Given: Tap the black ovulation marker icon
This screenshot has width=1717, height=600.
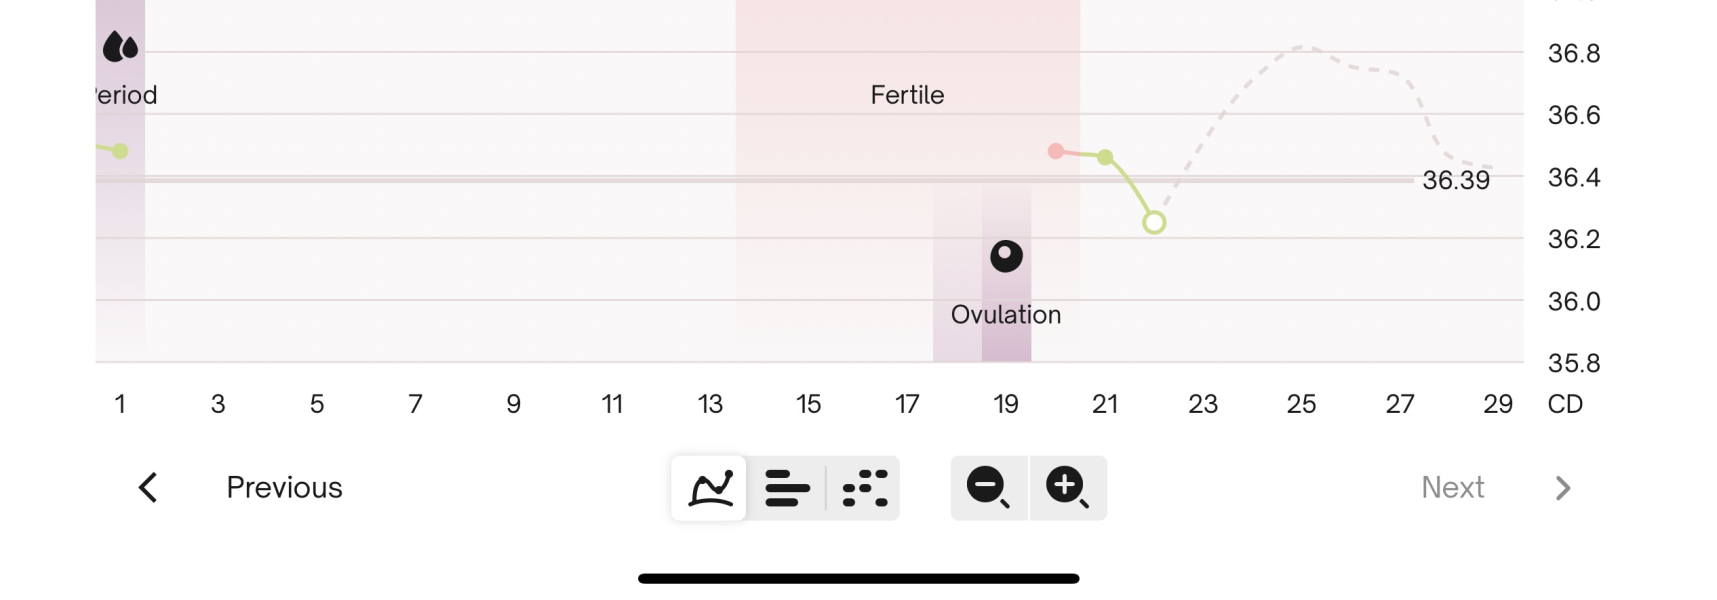Looking at the screenshot, I should (x=1006, y=256).
